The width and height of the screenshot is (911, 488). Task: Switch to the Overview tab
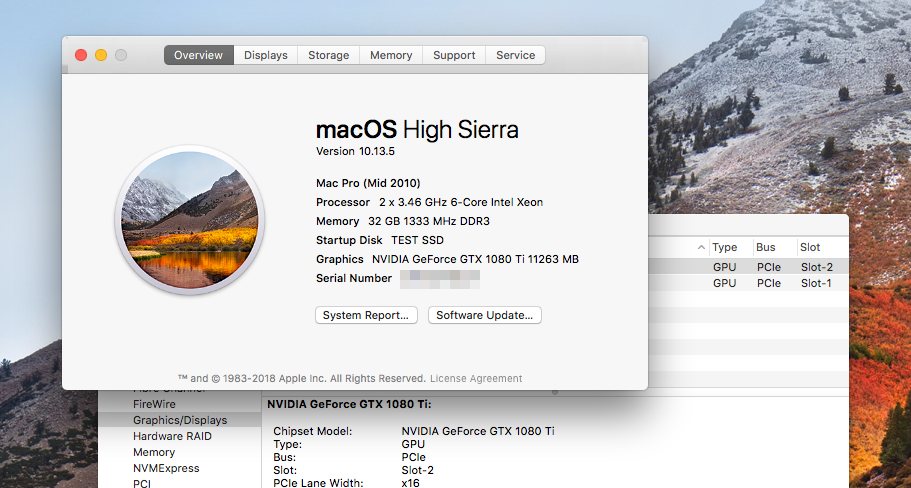tap(199, 55)
